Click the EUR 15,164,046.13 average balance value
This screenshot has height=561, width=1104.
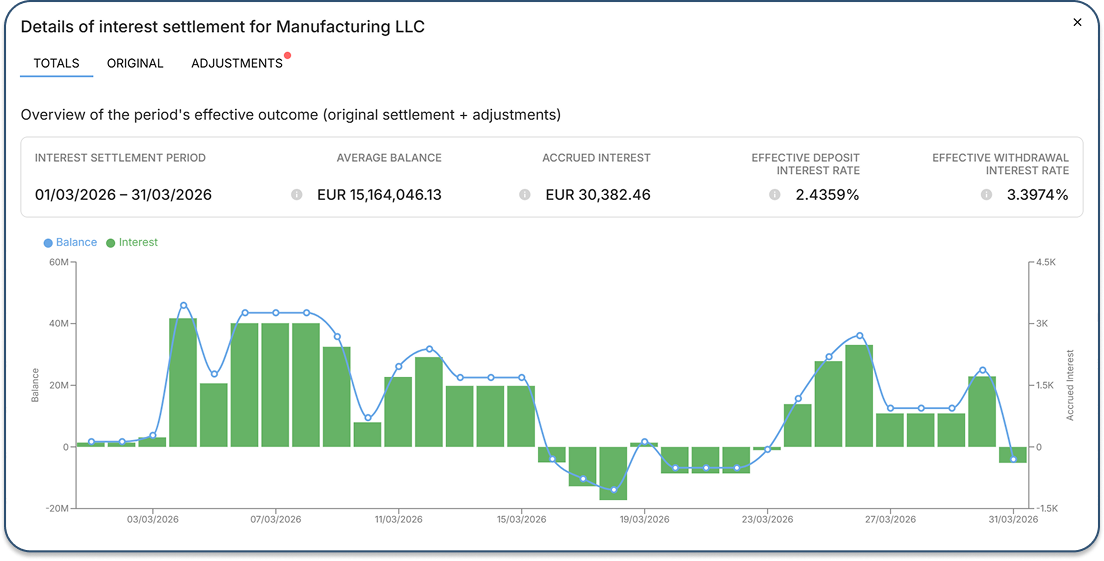pyautogui.click(x=380, y=195)
